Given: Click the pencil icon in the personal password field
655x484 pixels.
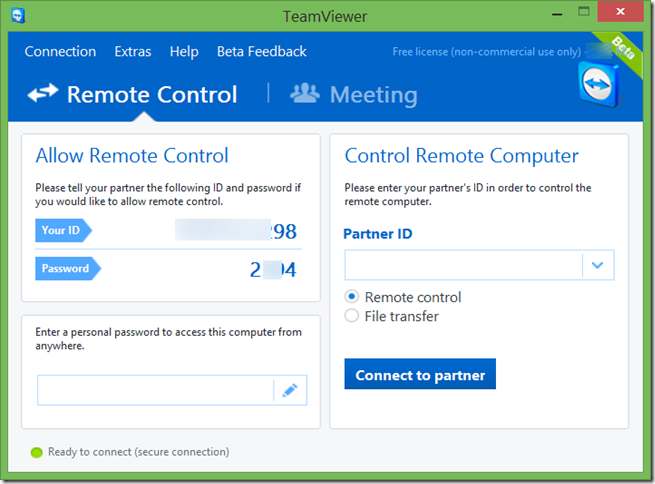Looking at the screenshot, I should click(x=290, y=391).
